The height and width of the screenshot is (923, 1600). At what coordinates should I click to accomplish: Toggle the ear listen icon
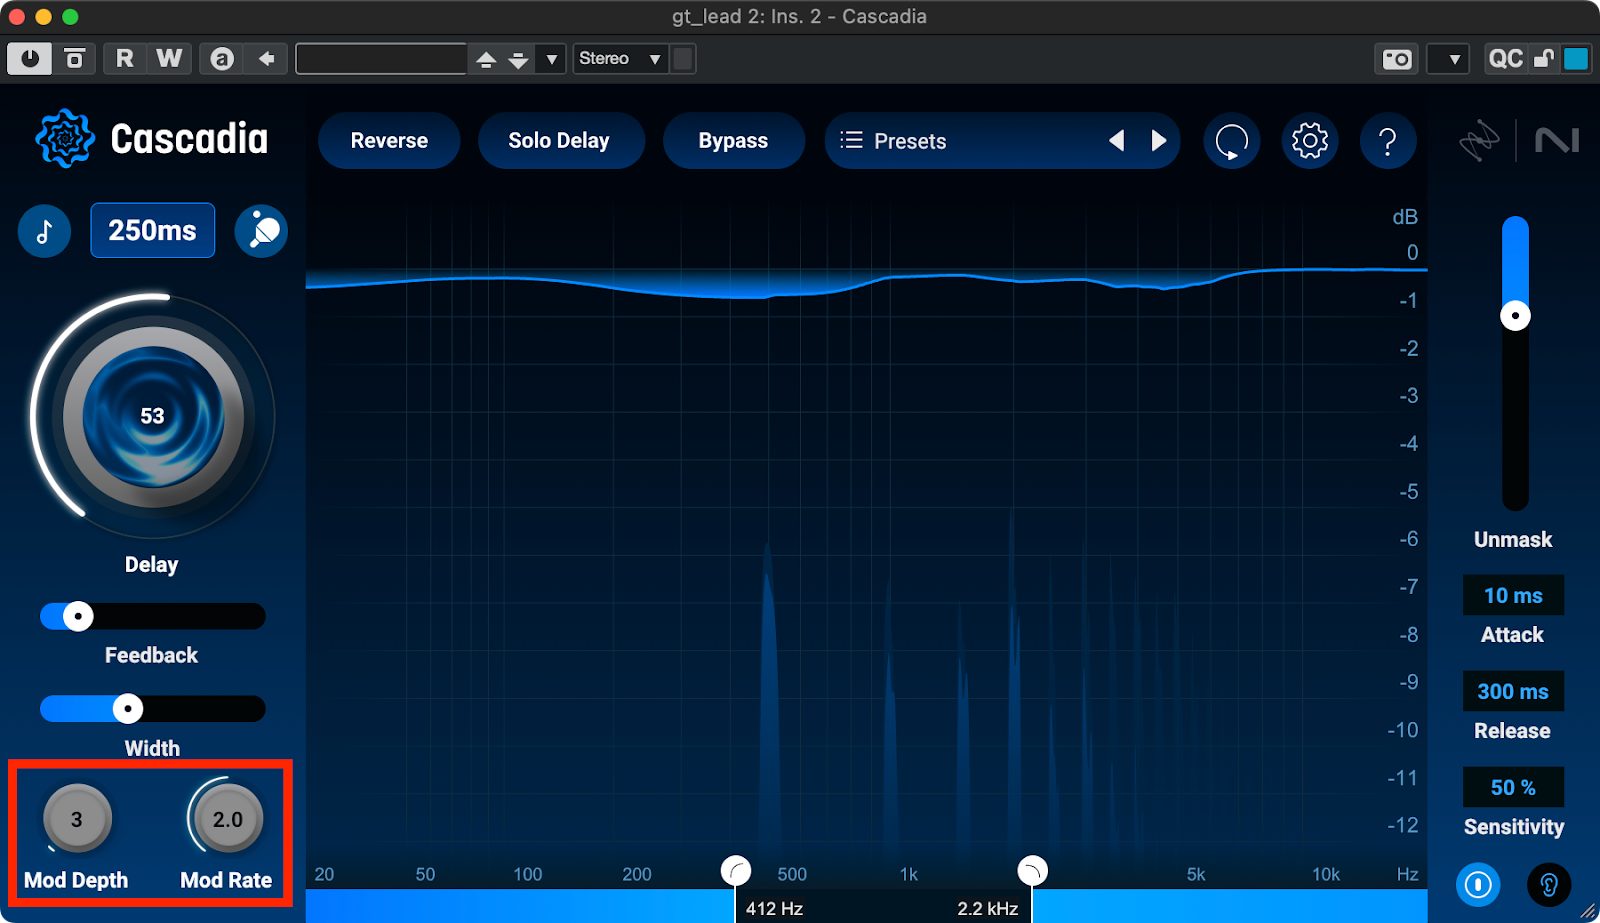click(x=1549, y=885)
